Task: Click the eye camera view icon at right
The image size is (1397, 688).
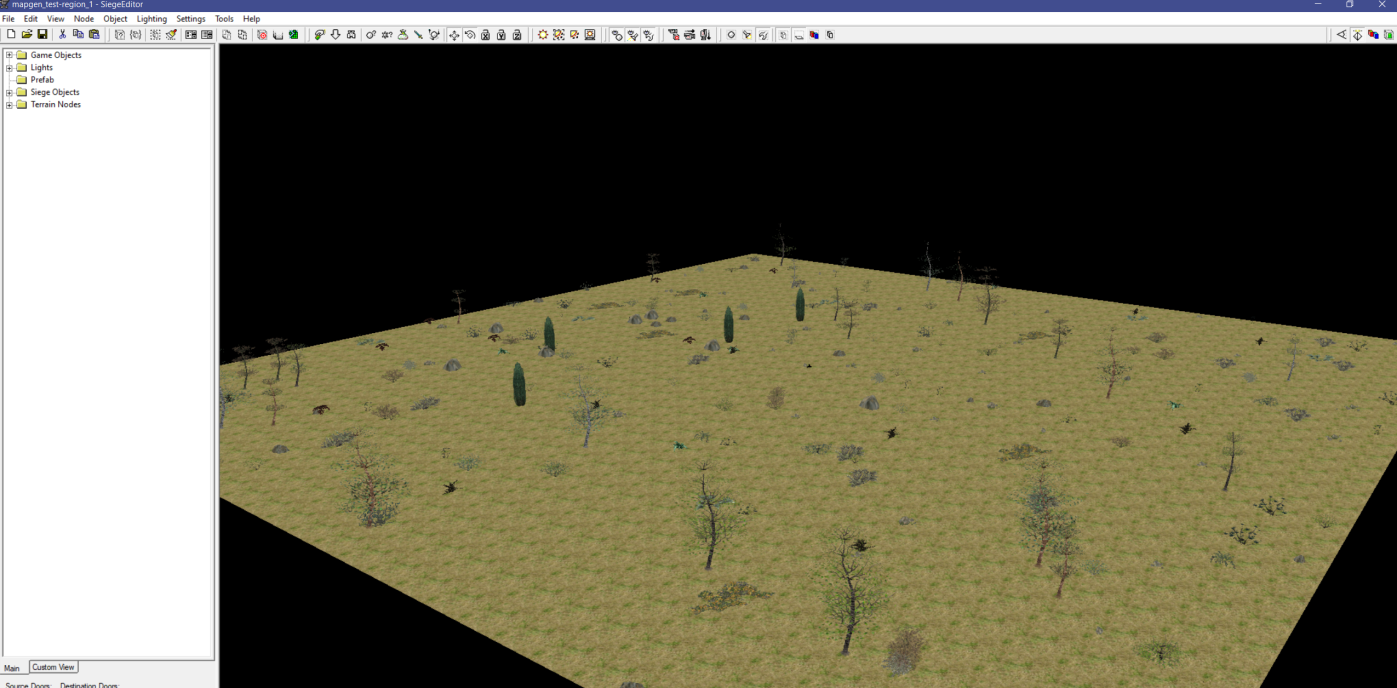Action: (x=1341, y=34)
